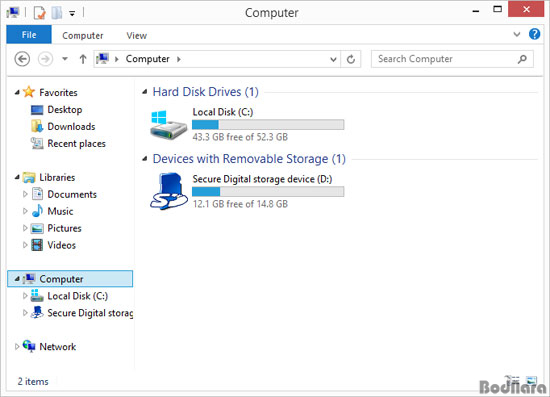
Task: Minimize the Computer window
Action: (476, 11)
